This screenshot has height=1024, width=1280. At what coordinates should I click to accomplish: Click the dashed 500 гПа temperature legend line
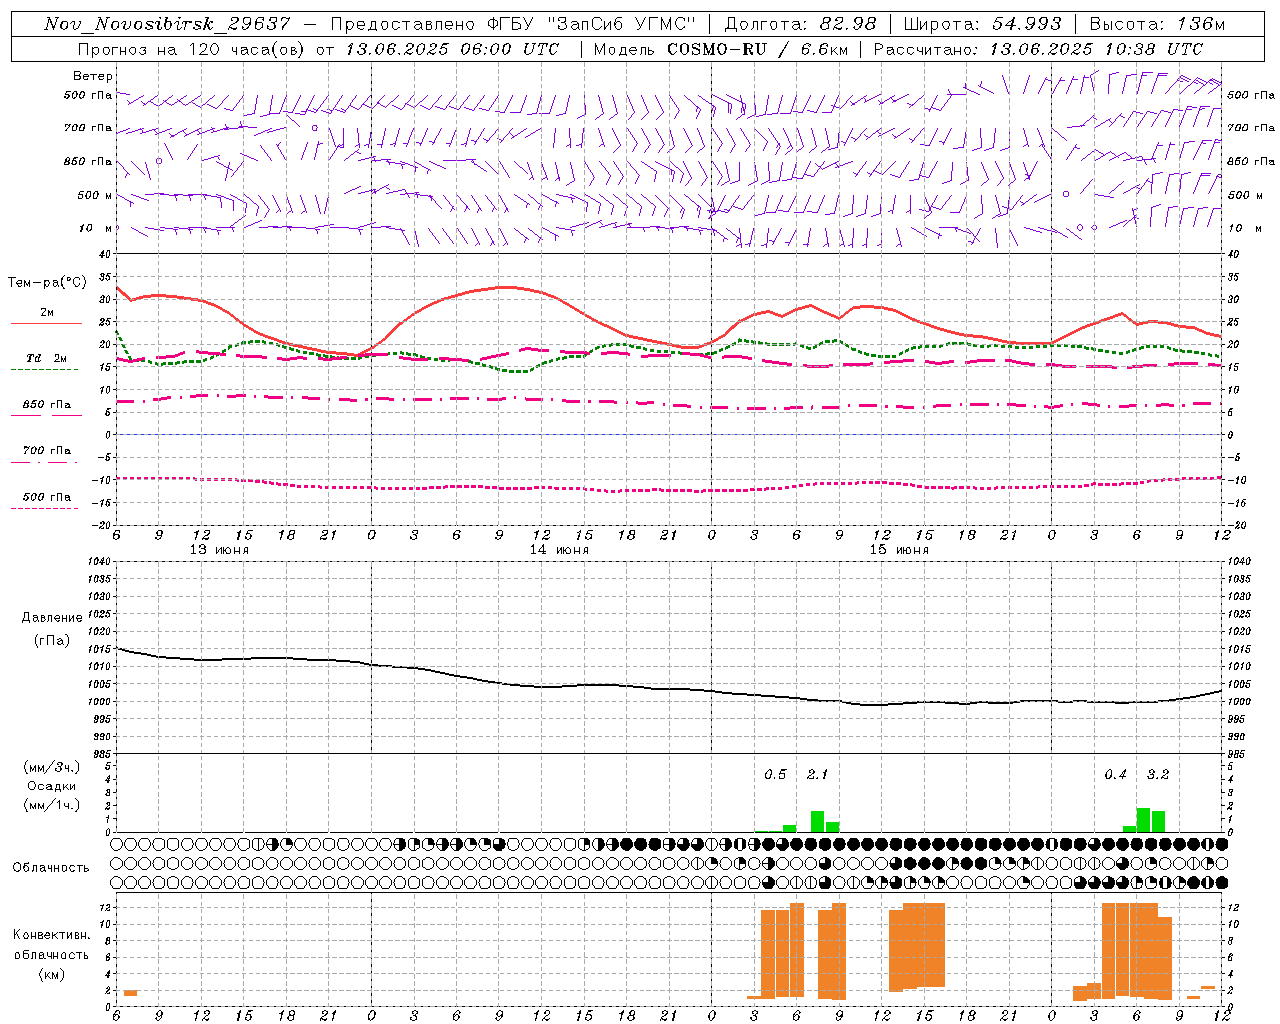click(45, 508)
